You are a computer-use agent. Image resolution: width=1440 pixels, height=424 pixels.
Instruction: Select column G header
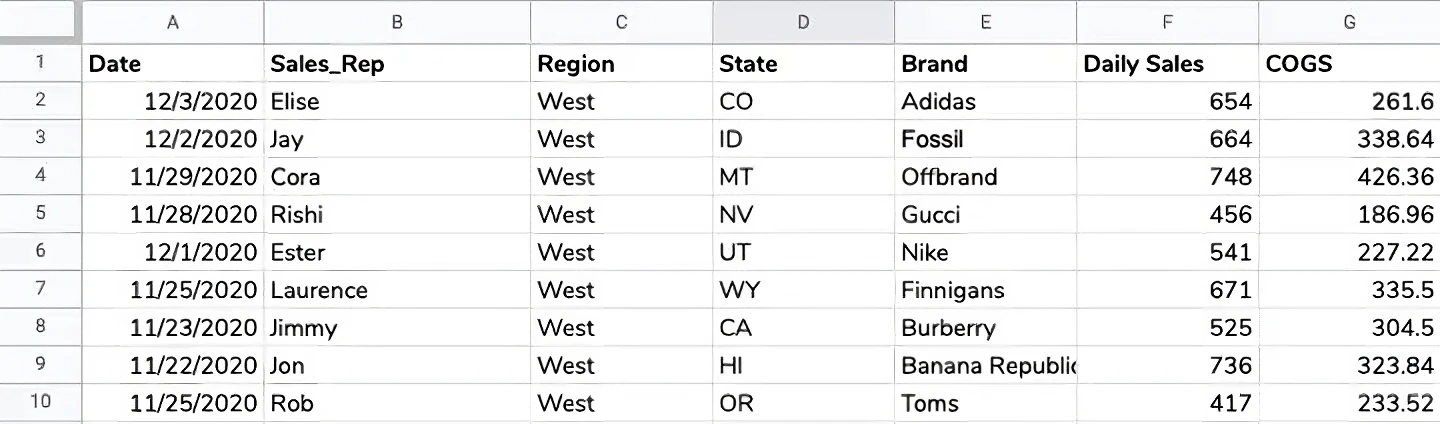coord(1349,22)
